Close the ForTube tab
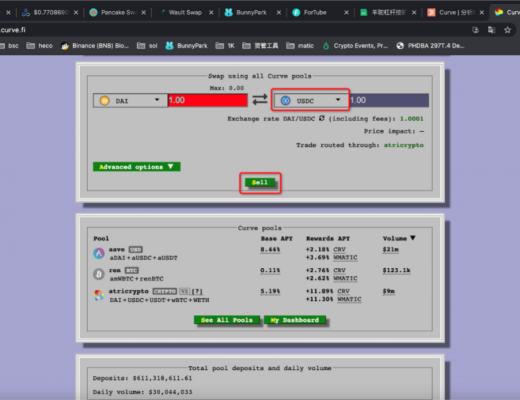Viewport: 520px width, 400px height. [x=346, y=12]
